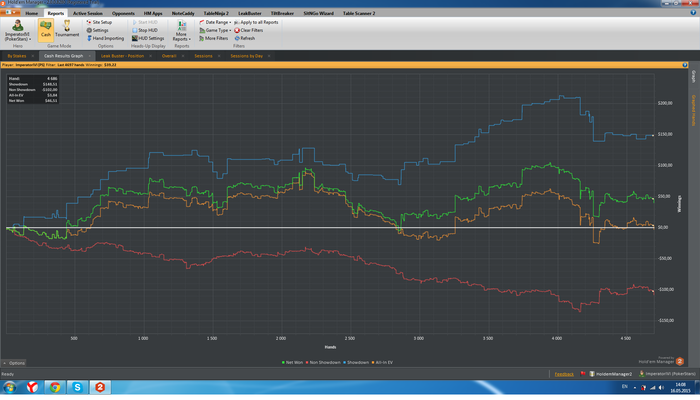Click the Windows Start button
This screenshot has height=400, width=700.
point(9,388)
